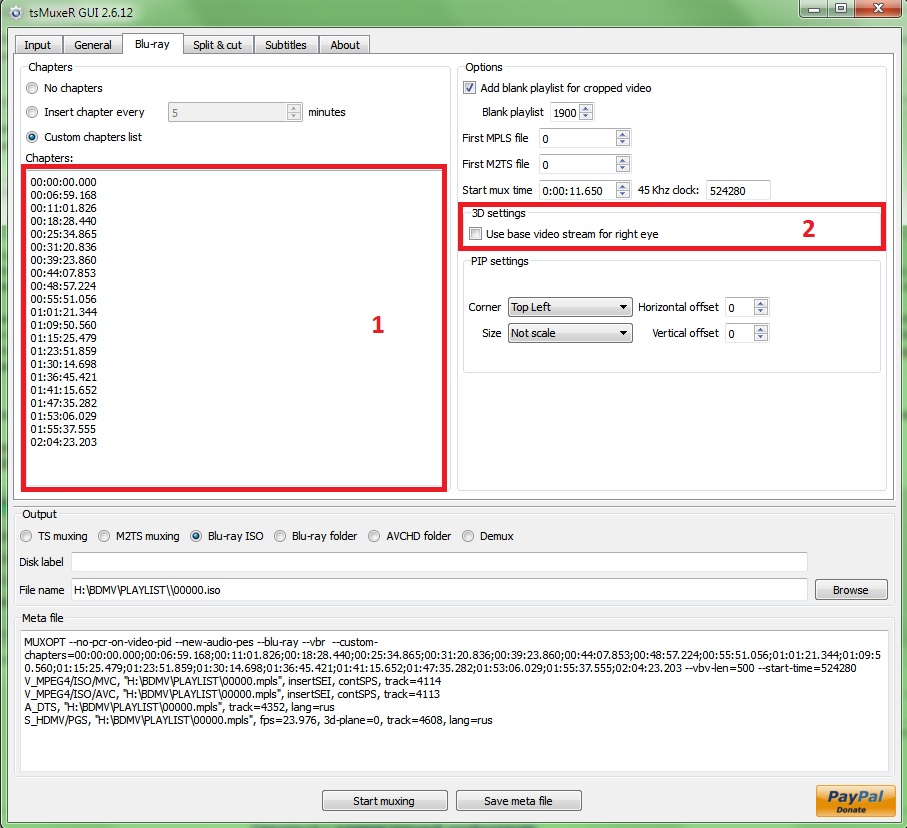
Task: Click chapter entry 00:31:20.836
Action: pyautogui.click(x=64, y=247)
